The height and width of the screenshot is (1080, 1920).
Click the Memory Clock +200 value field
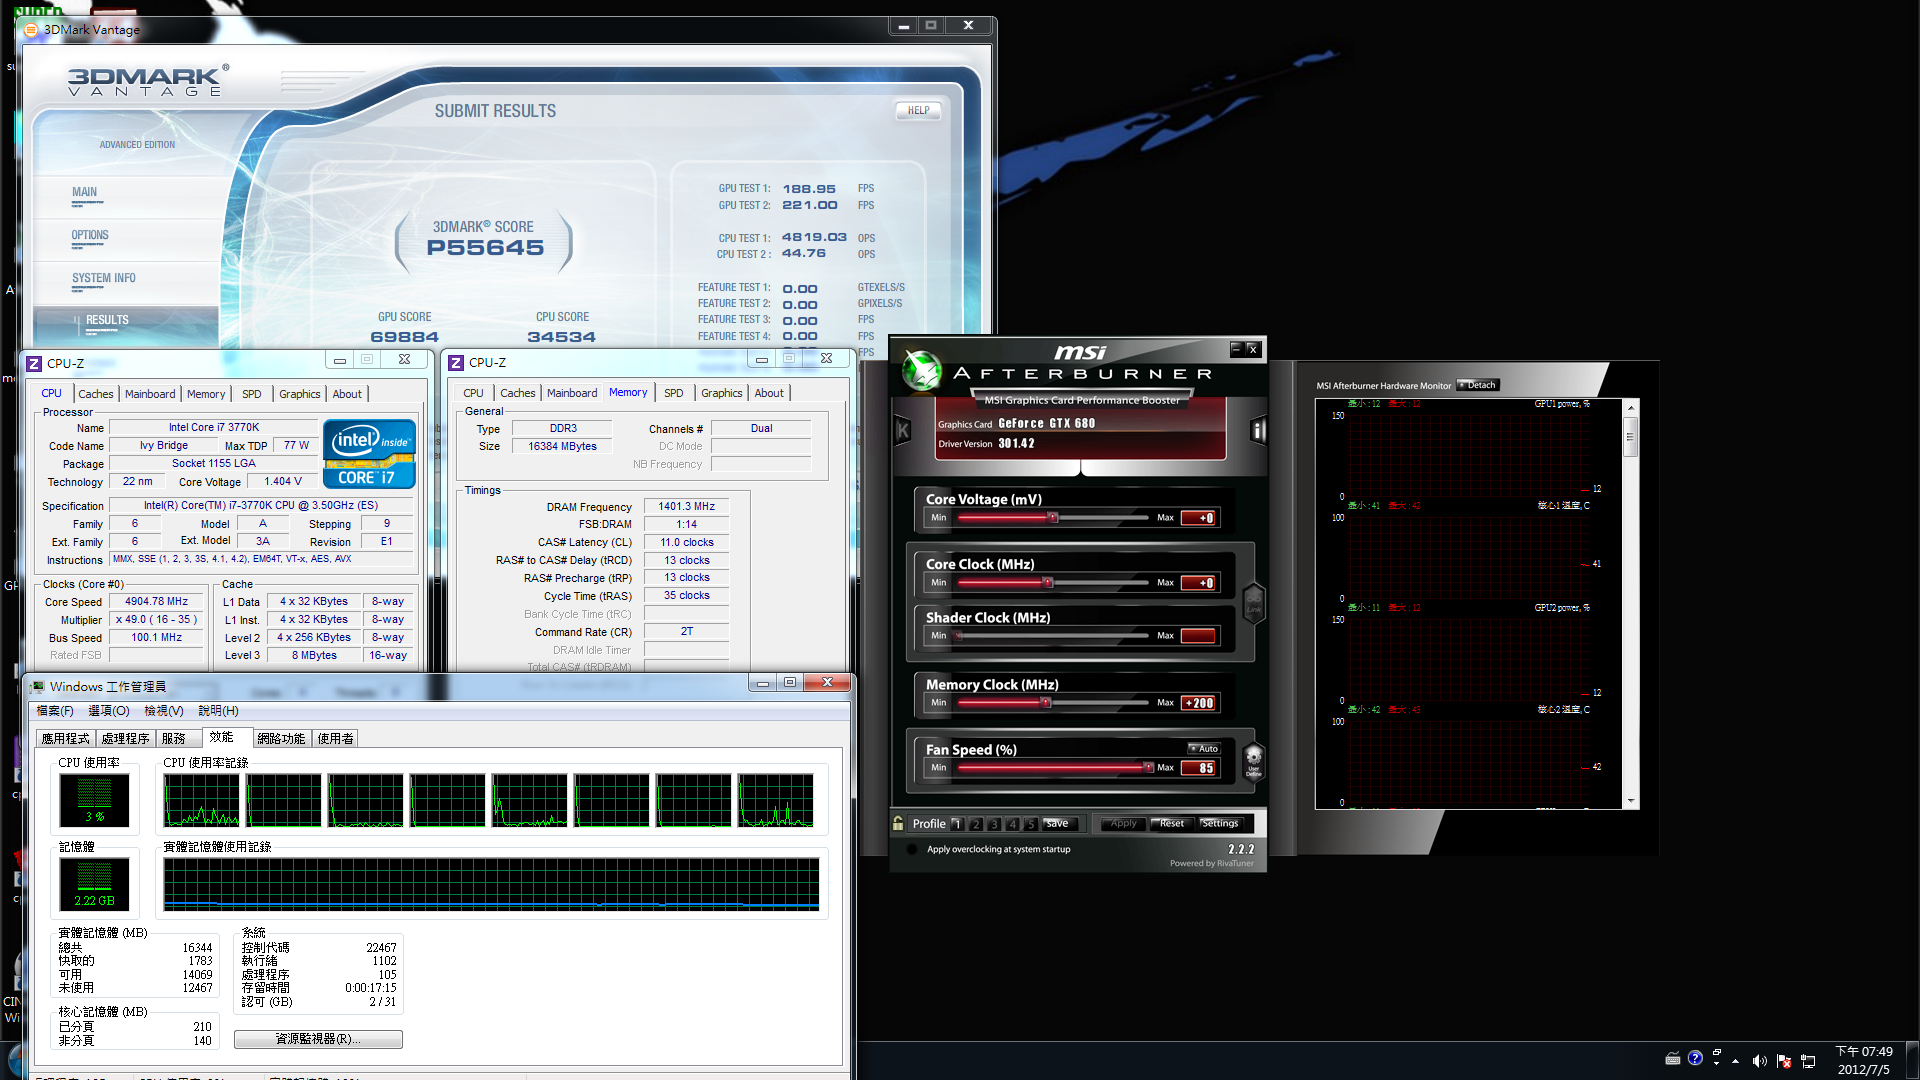pos(1198,702)
